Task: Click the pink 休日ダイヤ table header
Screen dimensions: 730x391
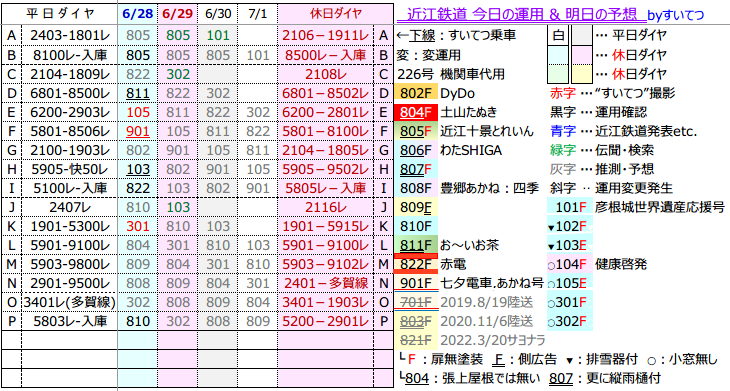Action: [x=335, y=14]
